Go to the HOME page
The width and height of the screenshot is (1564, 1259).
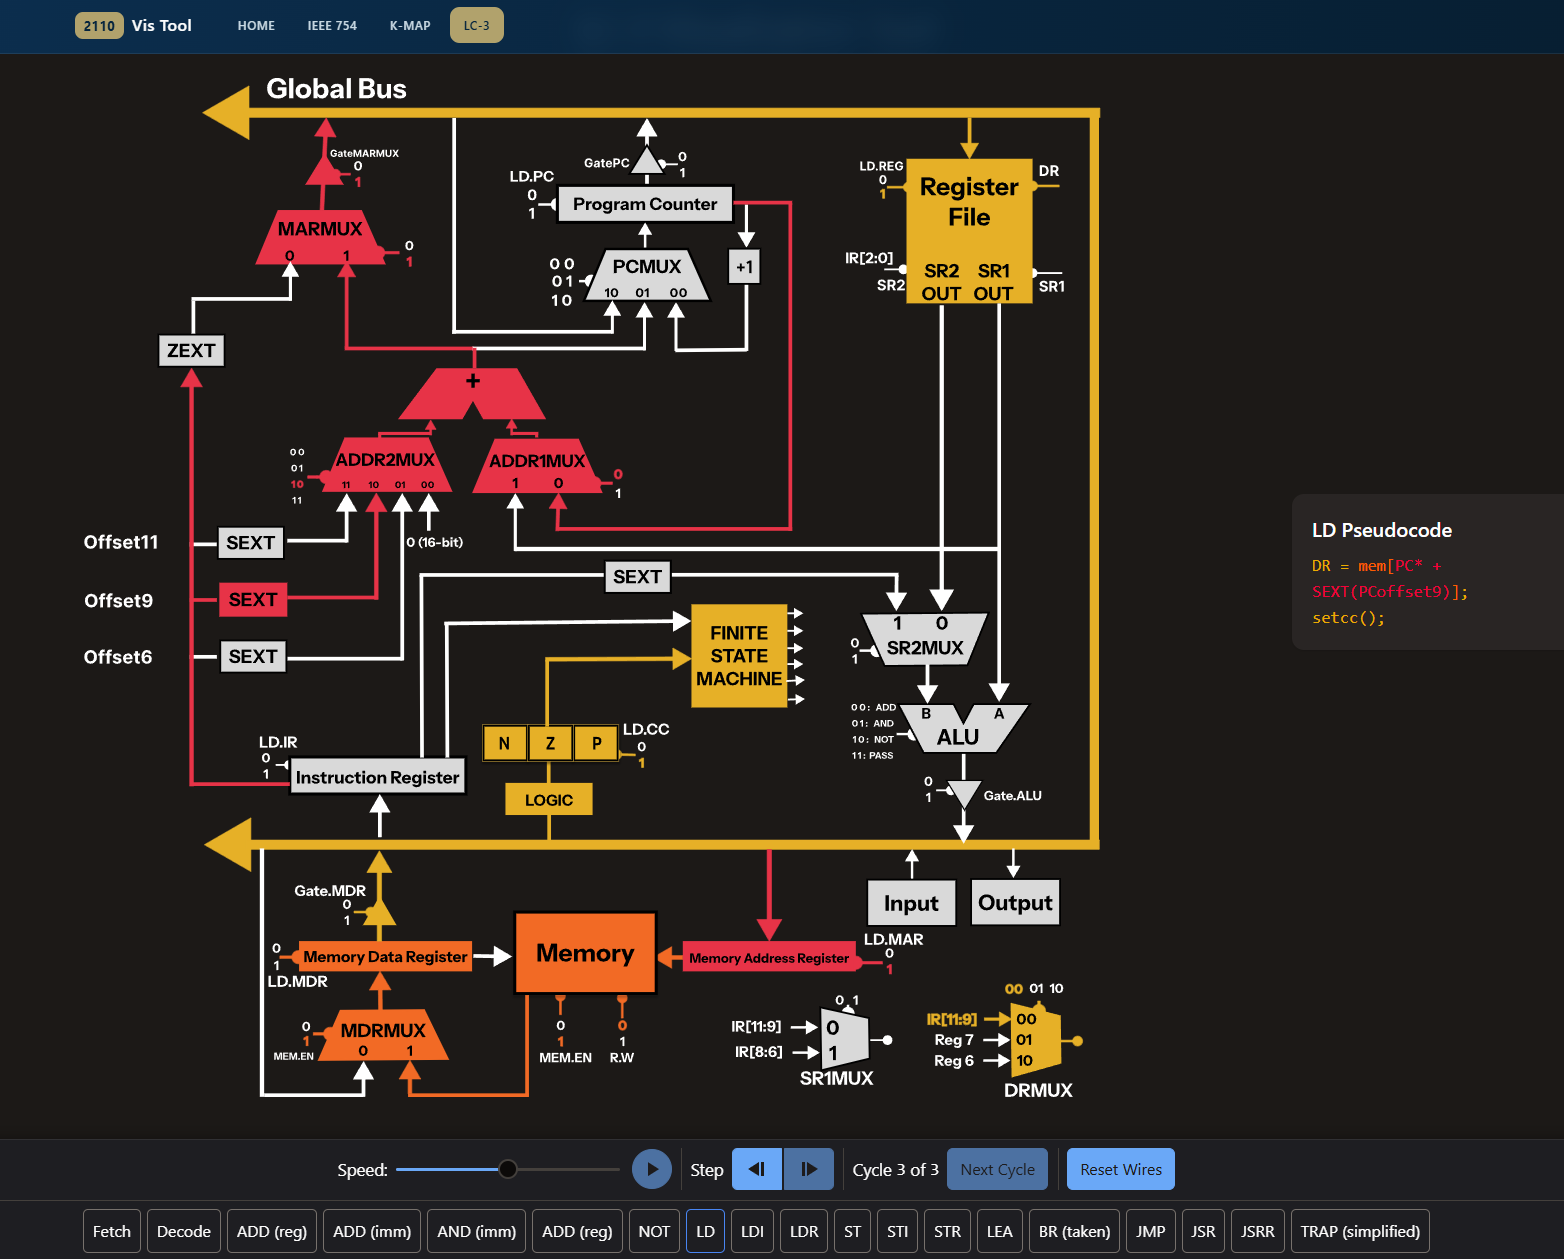point(256,26)
